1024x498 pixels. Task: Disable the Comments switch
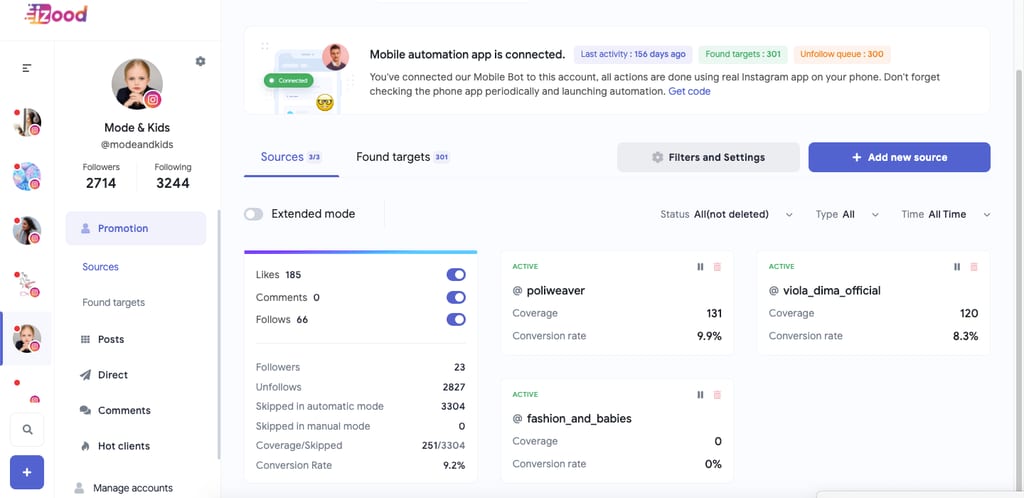[456, 297]
